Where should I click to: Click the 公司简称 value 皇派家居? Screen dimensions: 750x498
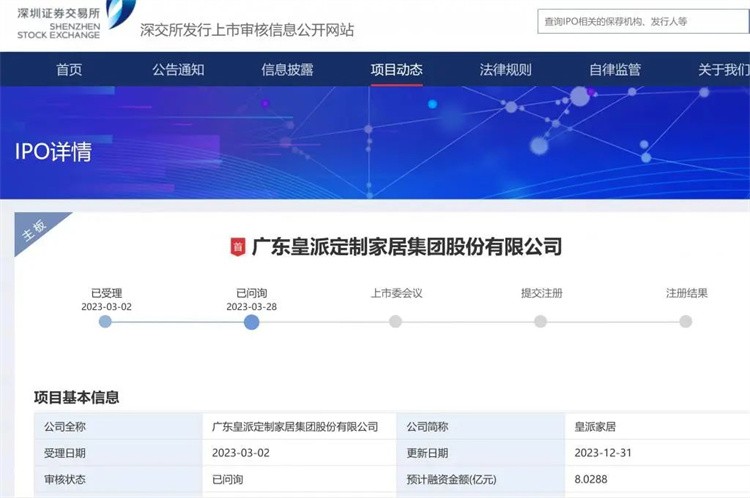595,426
